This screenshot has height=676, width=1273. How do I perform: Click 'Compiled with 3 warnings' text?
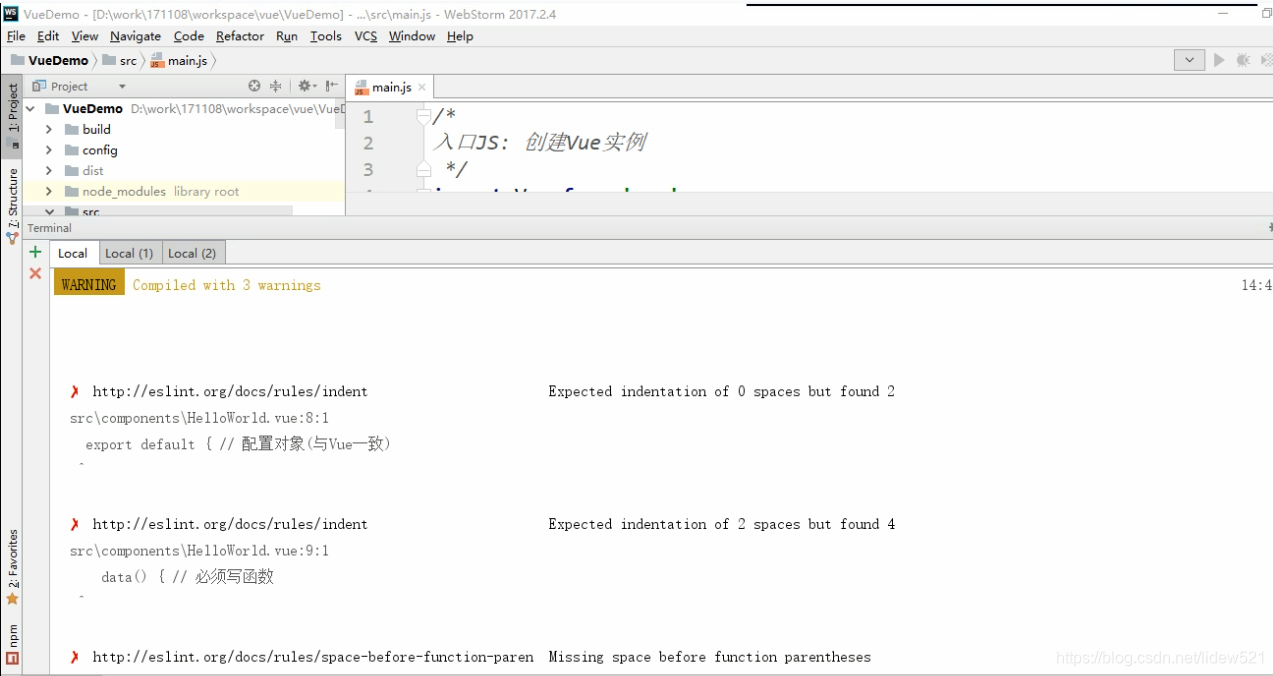point(227,285)
